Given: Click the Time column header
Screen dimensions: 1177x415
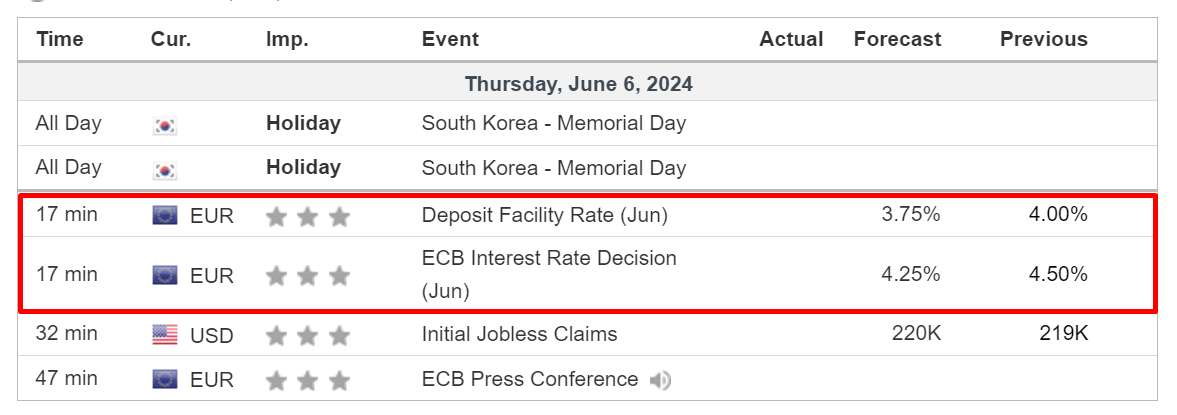Looking at the screenshot, I should click(x=59, y=39).
